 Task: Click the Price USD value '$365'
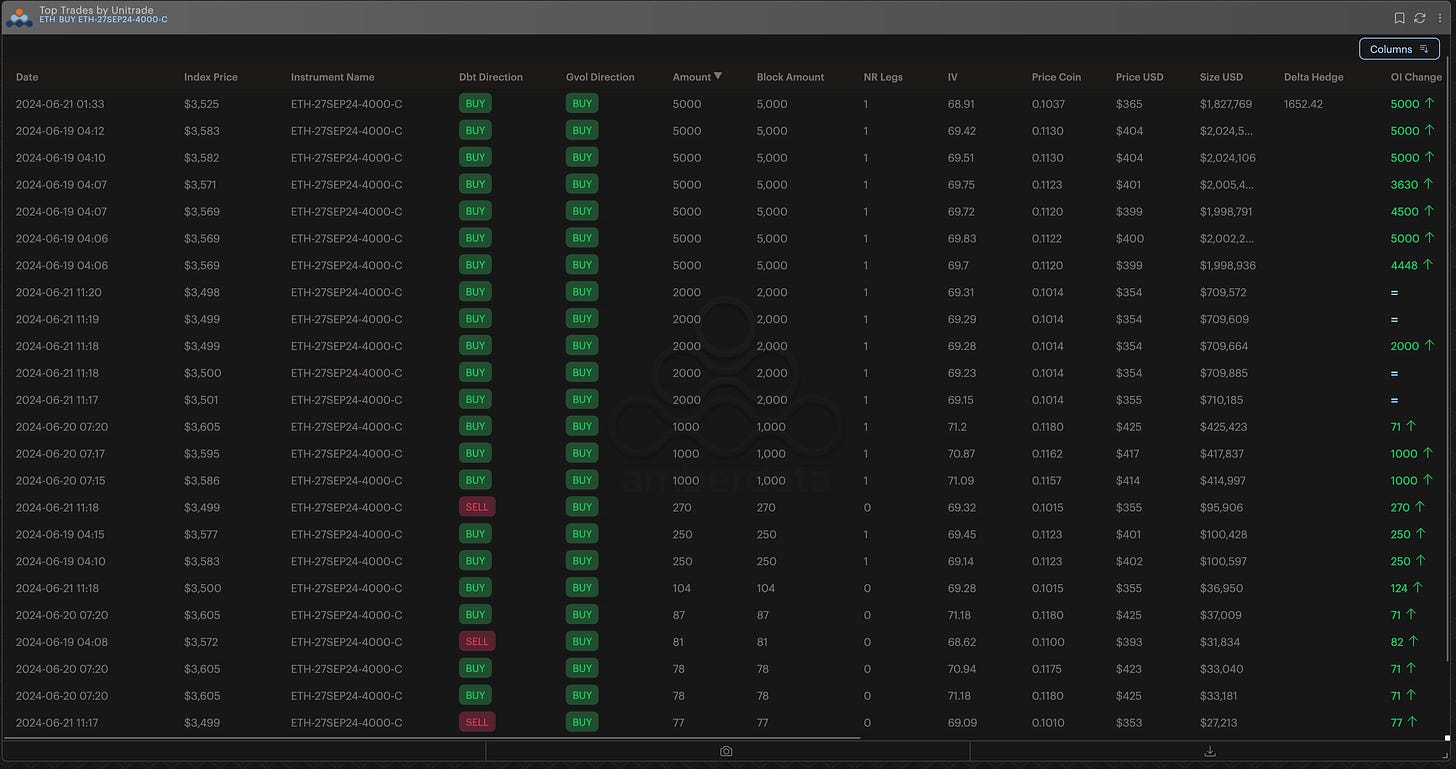1129,104
